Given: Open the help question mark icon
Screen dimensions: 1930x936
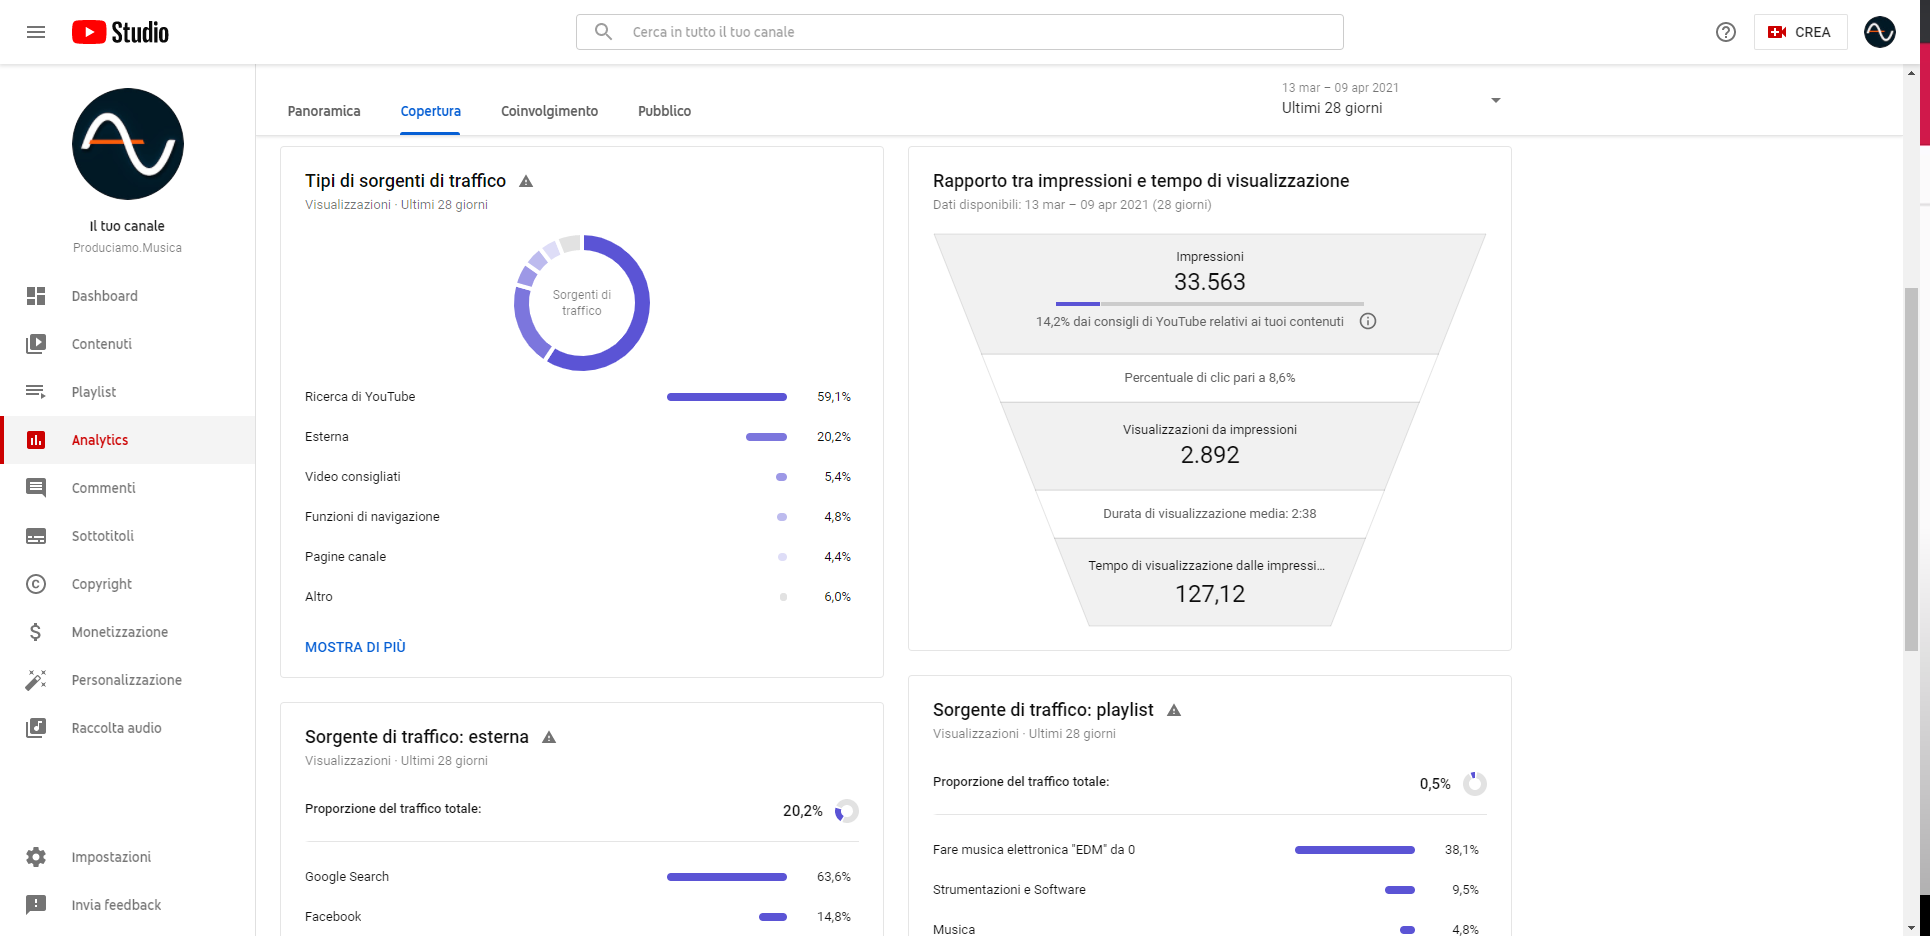Looking at the screenshot, I should coord(1726,32).
